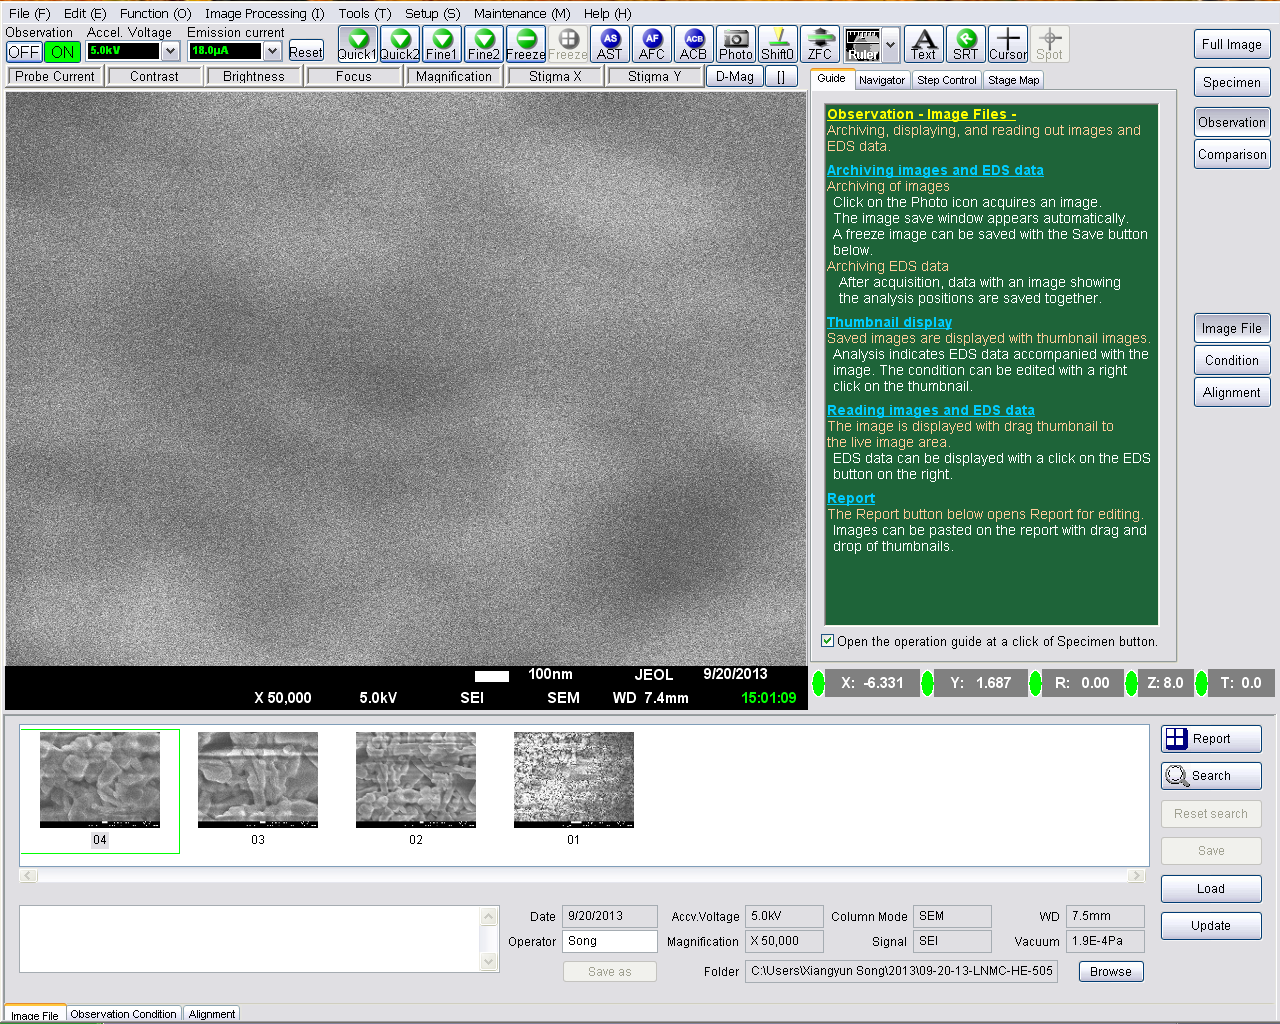Run ACB auto contrast brightness

coord(693,44)
